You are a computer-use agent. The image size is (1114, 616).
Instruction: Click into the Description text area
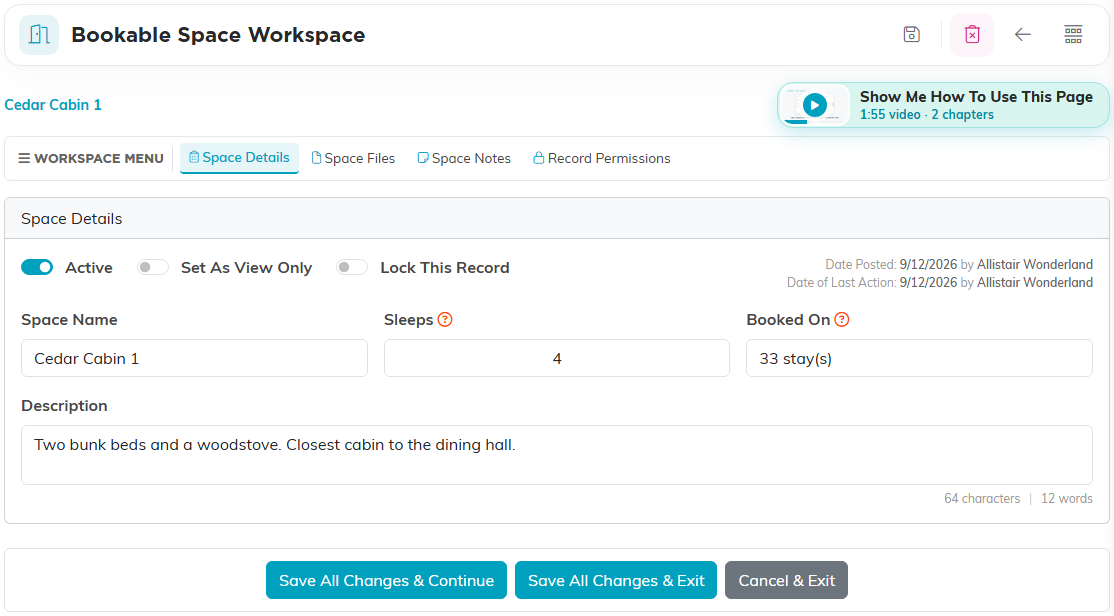click(x=556, y=455)
